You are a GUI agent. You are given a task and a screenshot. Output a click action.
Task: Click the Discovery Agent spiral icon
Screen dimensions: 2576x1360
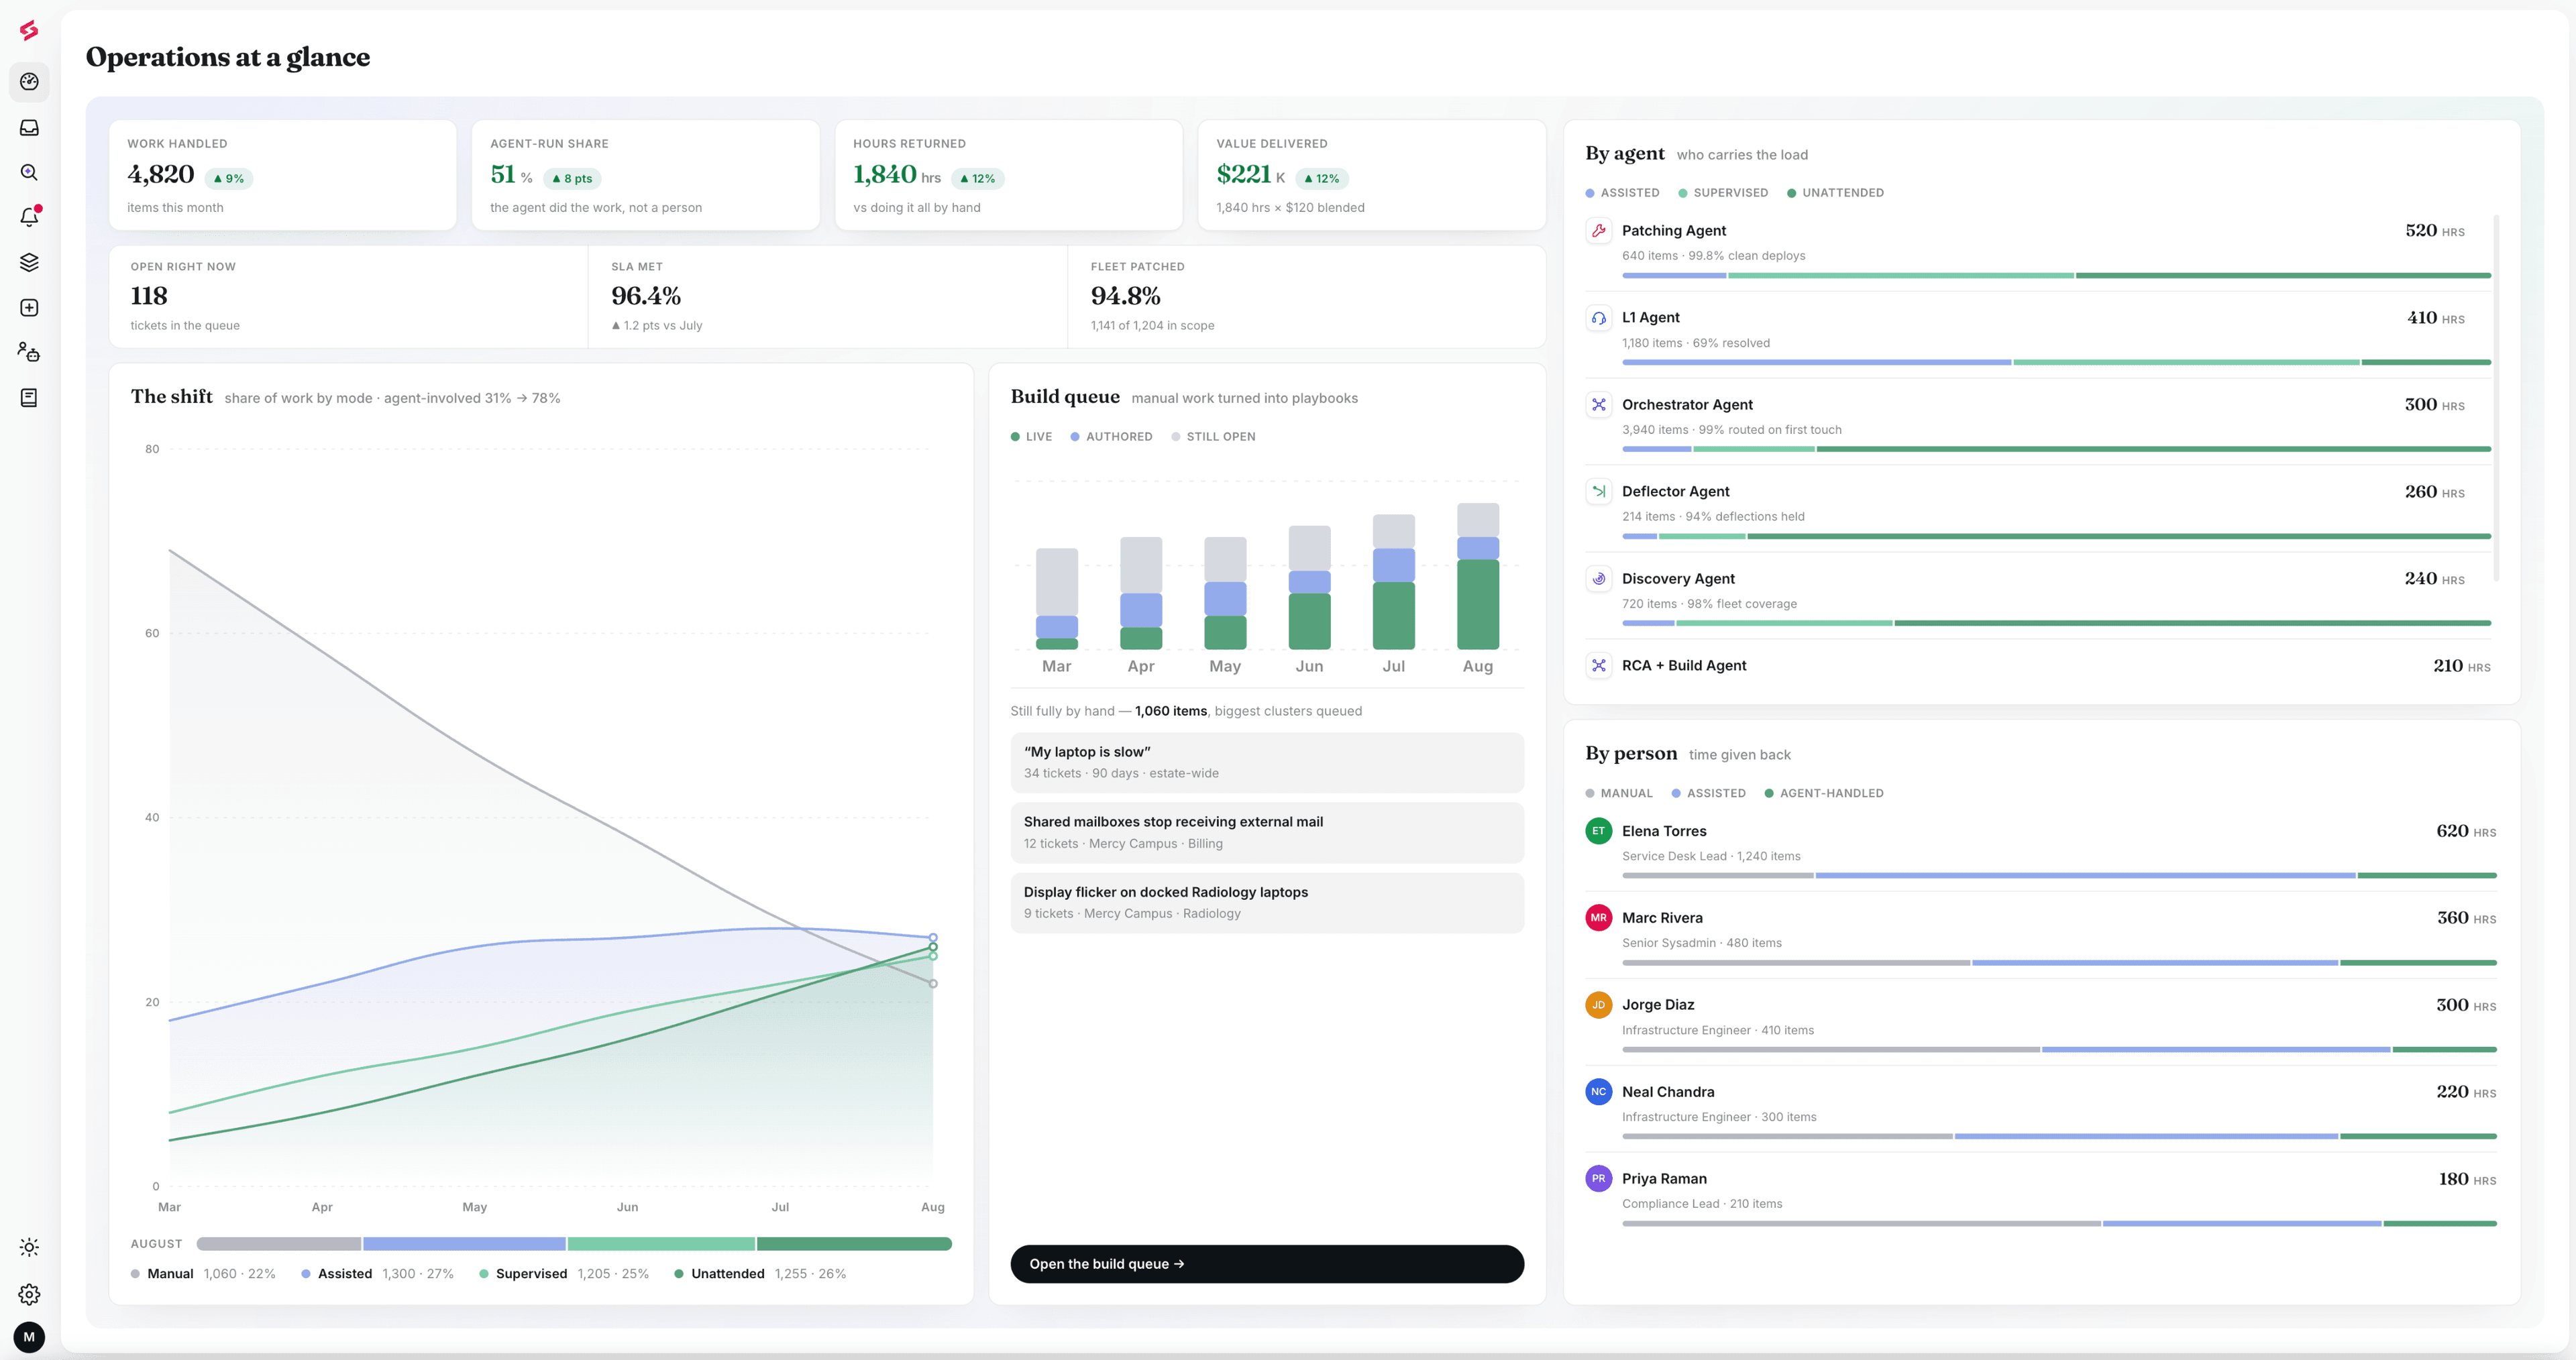(1599, 579)
